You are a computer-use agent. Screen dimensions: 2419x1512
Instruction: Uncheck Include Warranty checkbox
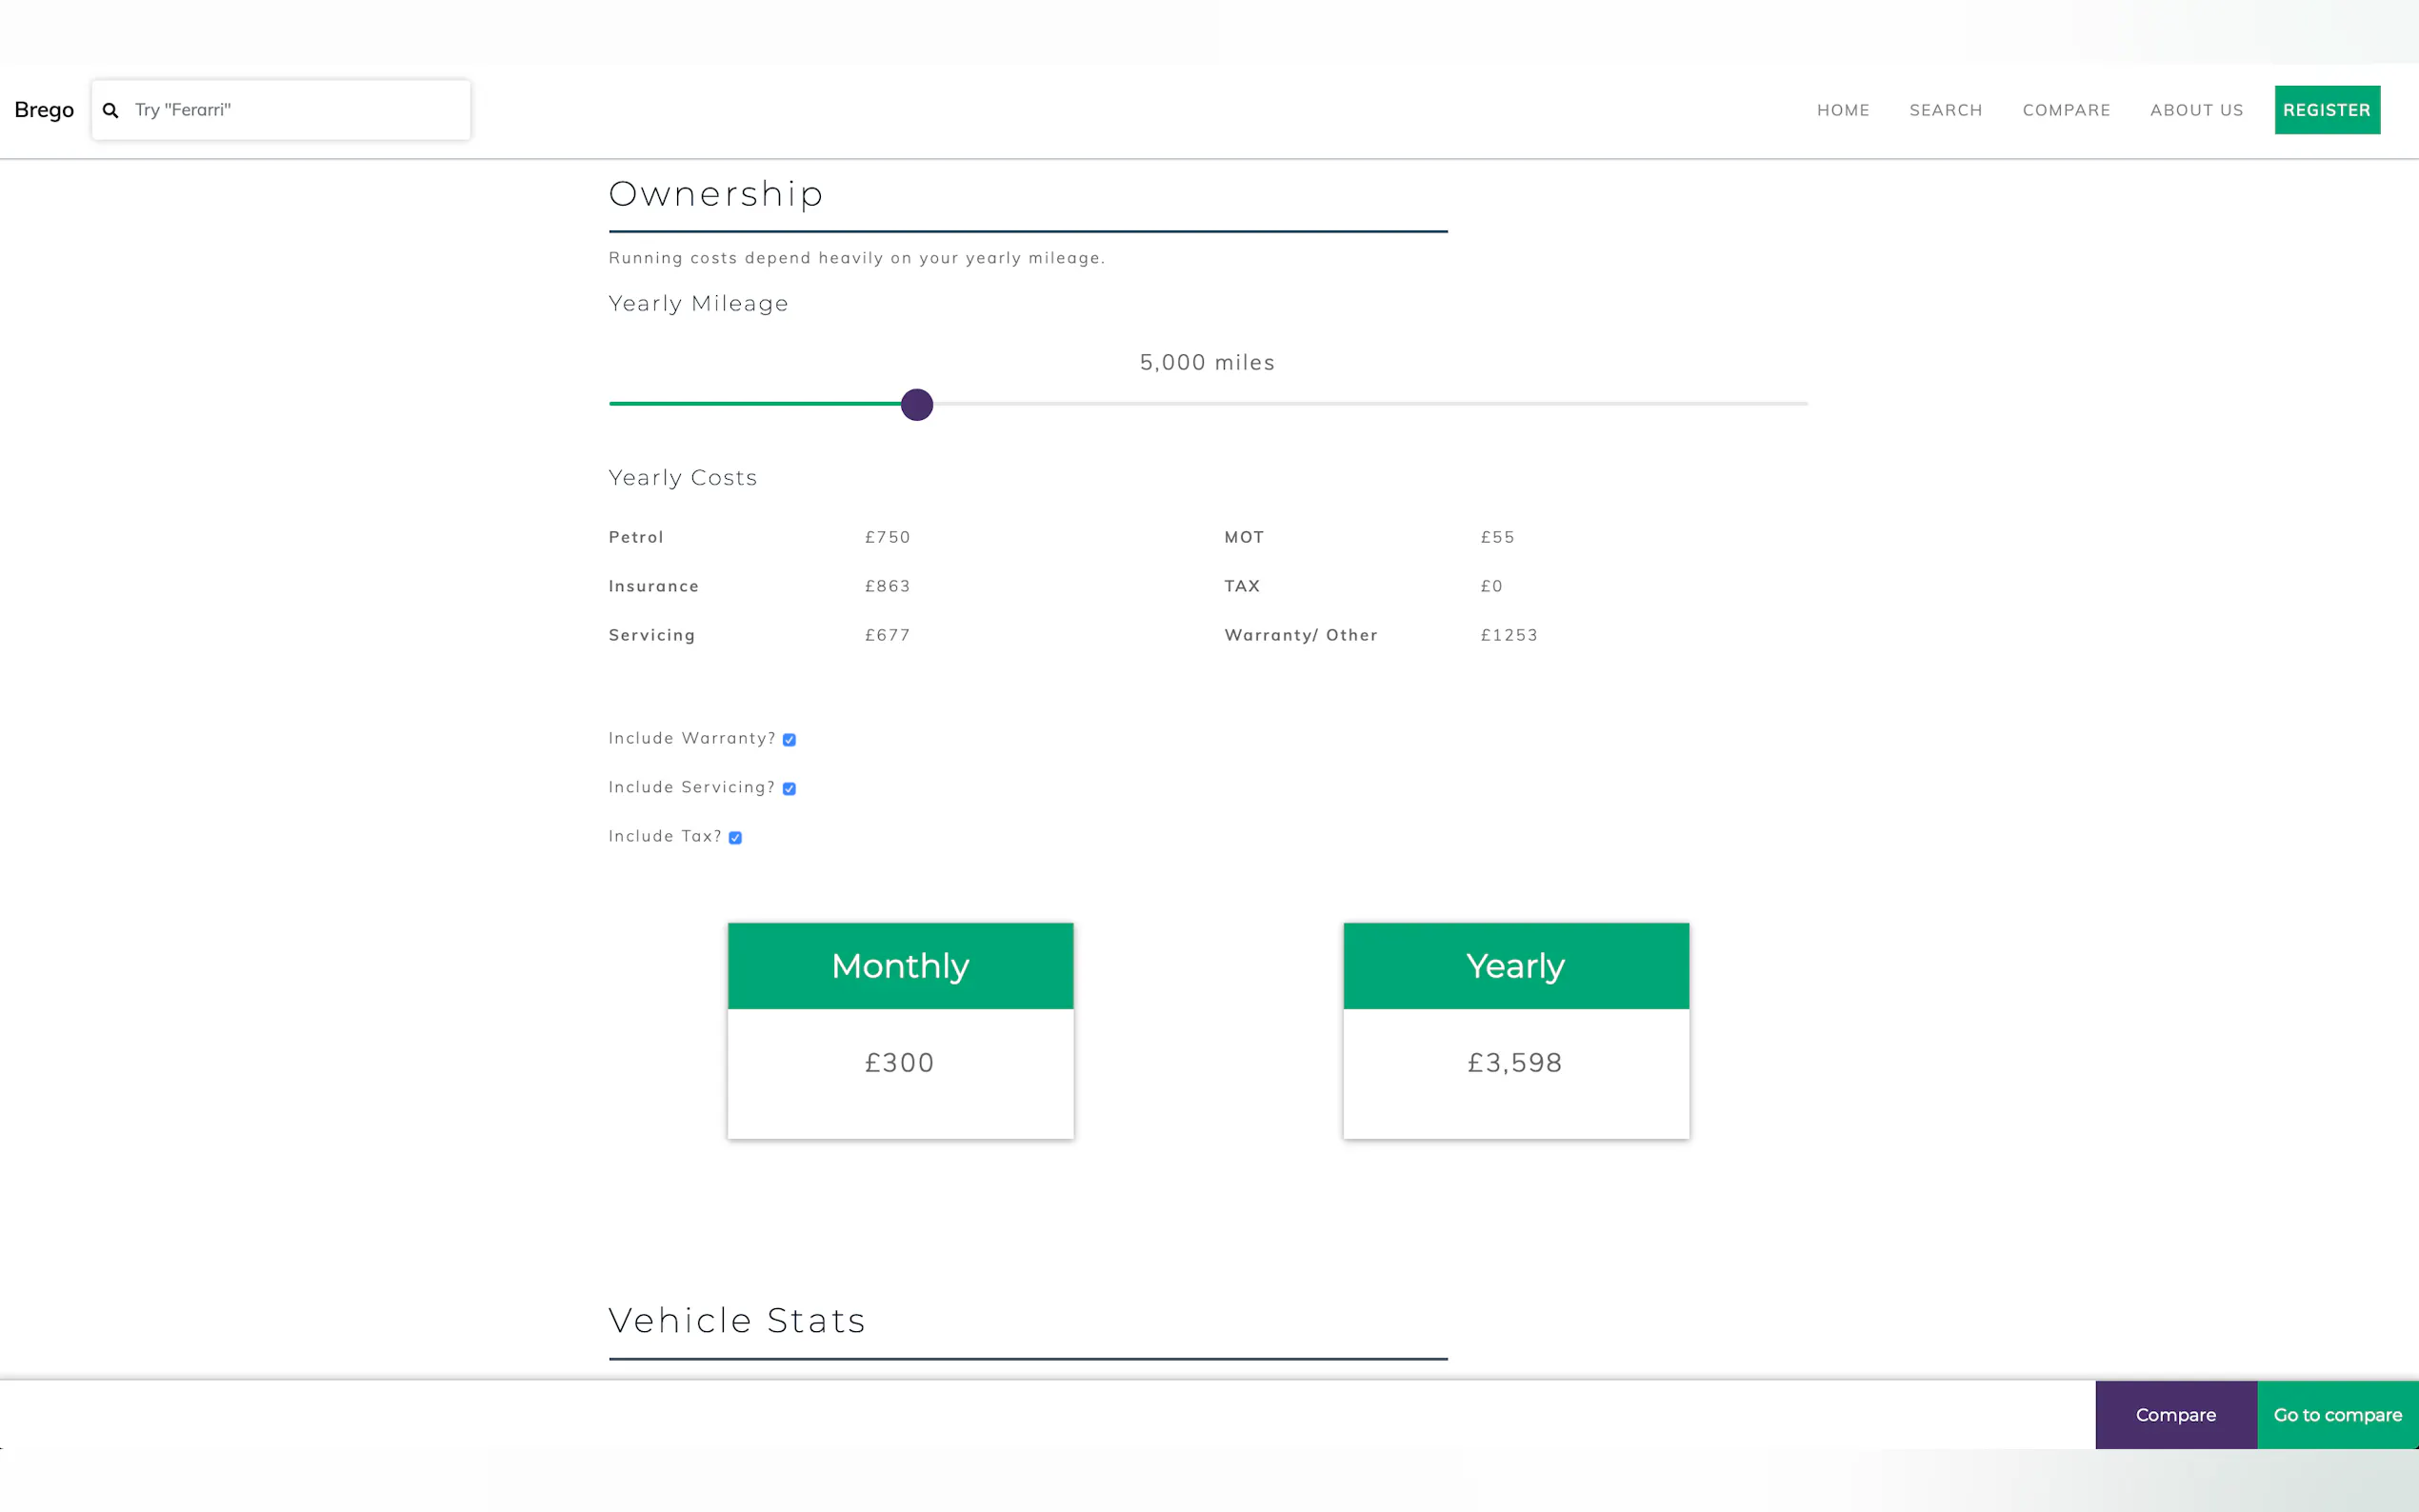[x=789, y=740]
